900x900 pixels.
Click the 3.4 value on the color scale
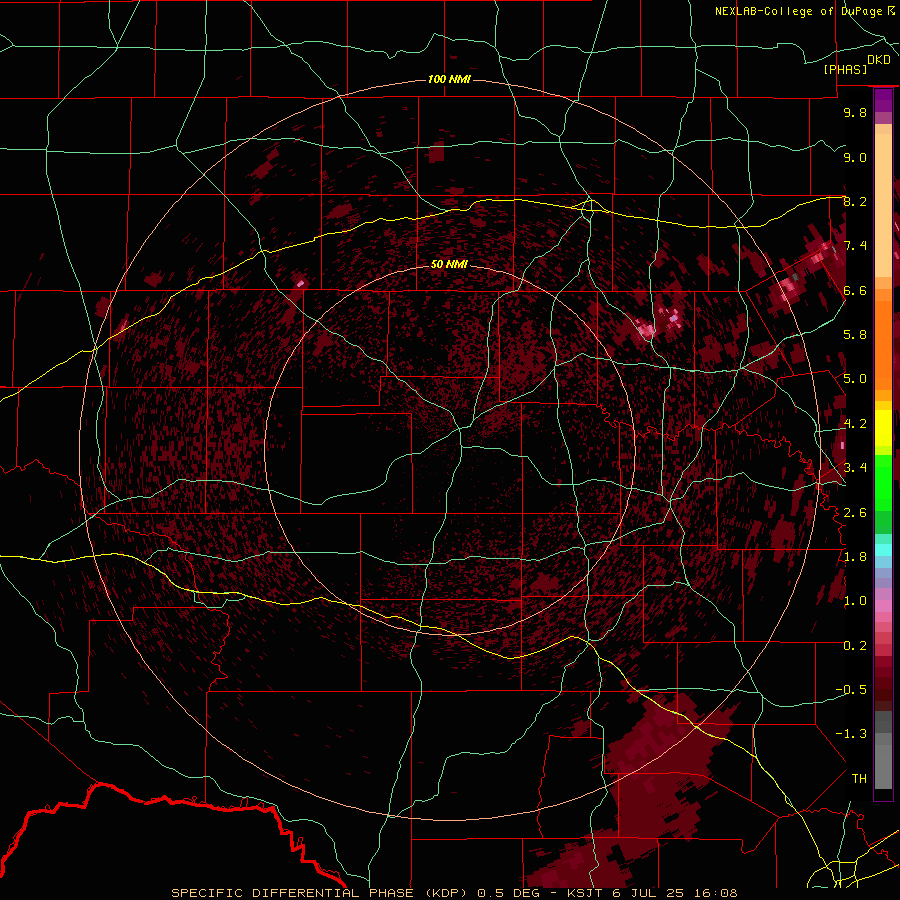[855, 468]
